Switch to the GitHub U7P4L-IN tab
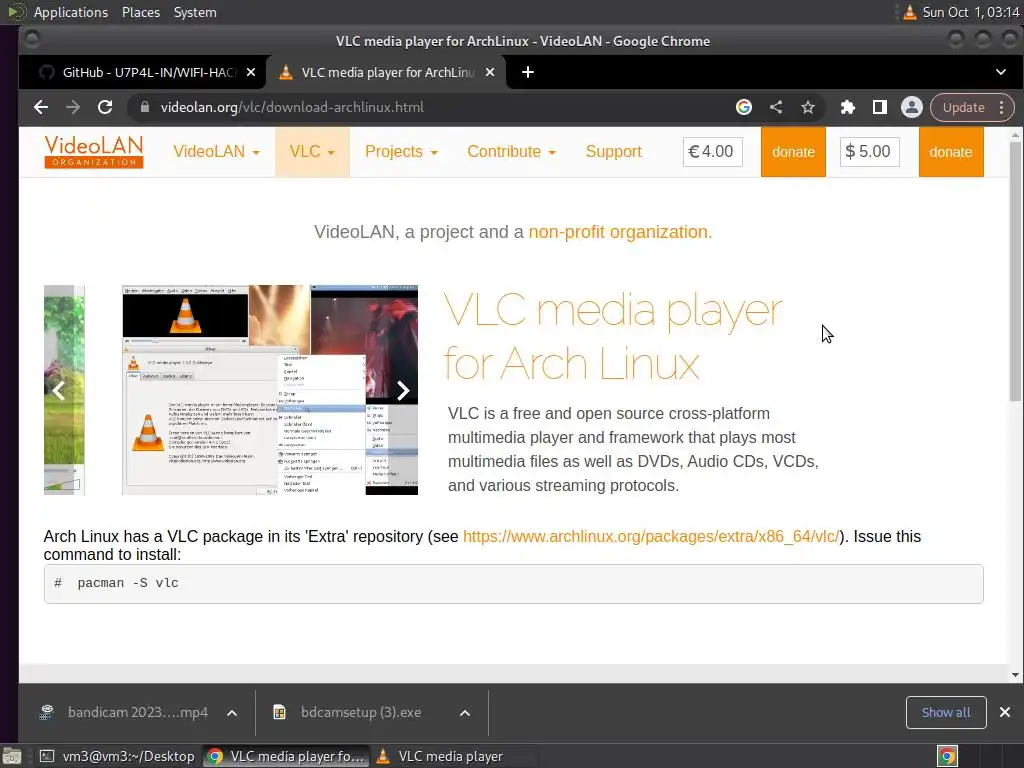1024x768 pixels. pyautogui.click(x=142, y=72)
